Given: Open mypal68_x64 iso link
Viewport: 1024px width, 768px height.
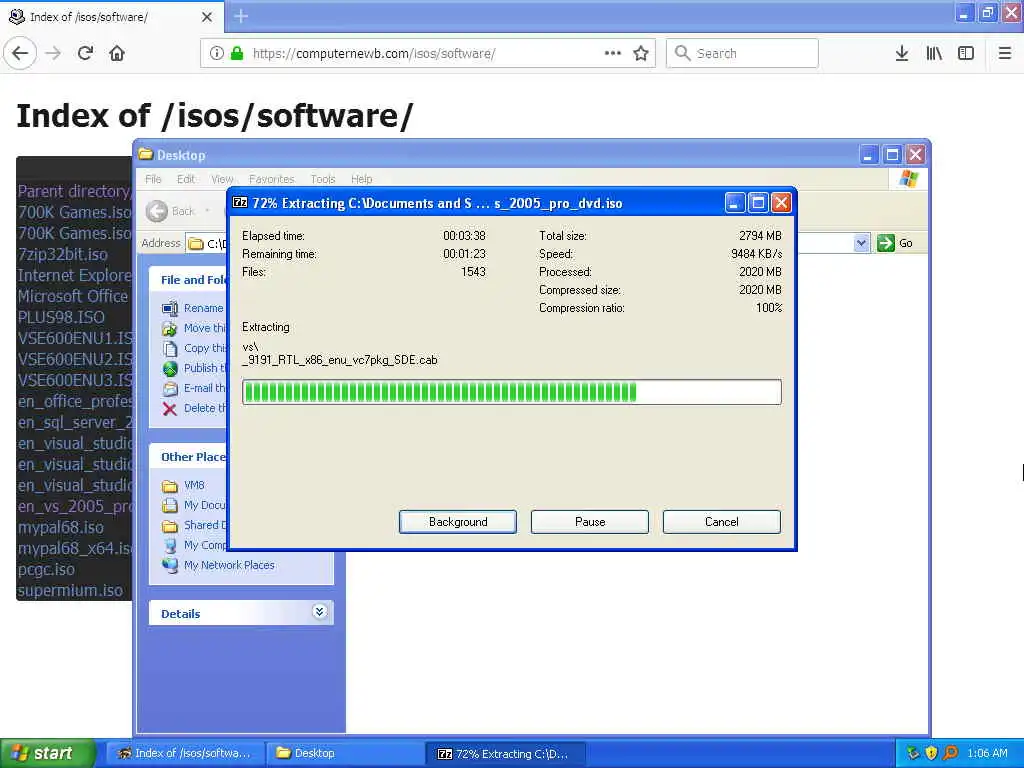Looking at the screenshot, I should click(x=74, y=548).
